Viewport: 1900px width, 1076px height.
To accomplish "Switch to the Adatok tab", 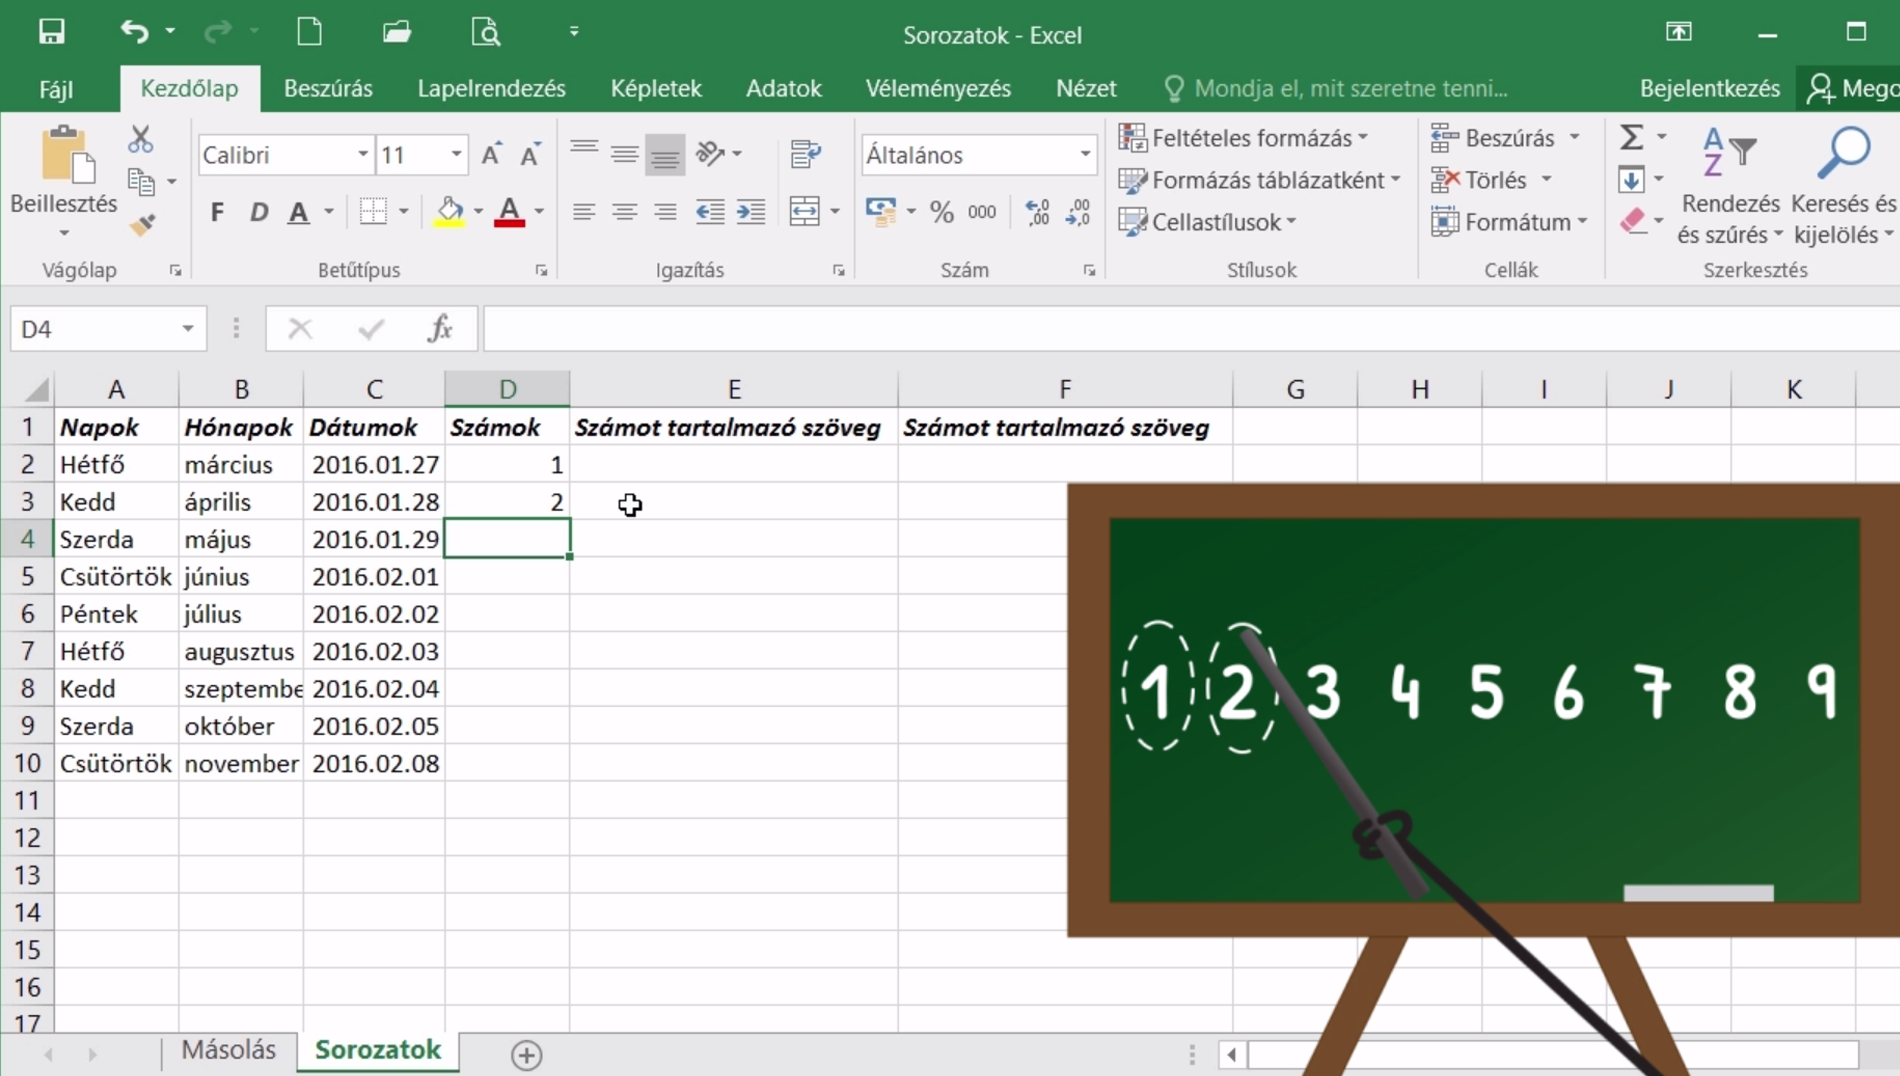I will pos(784,88).
